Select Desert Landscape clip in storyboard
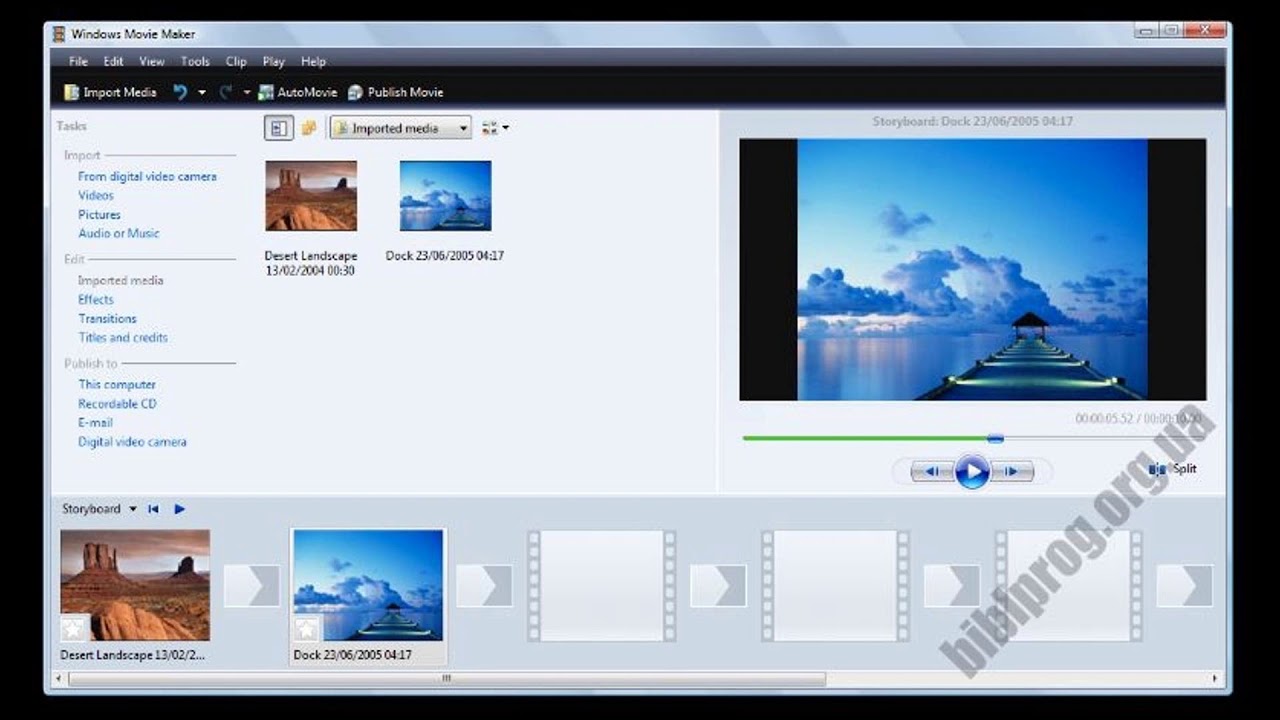The width and height of the screenshot is (1280, 720). click(x=135, y=585)
